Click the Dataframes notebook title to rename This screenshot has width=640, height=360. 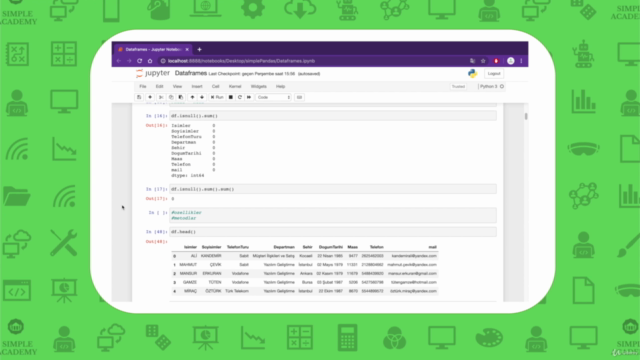(191, 73)
